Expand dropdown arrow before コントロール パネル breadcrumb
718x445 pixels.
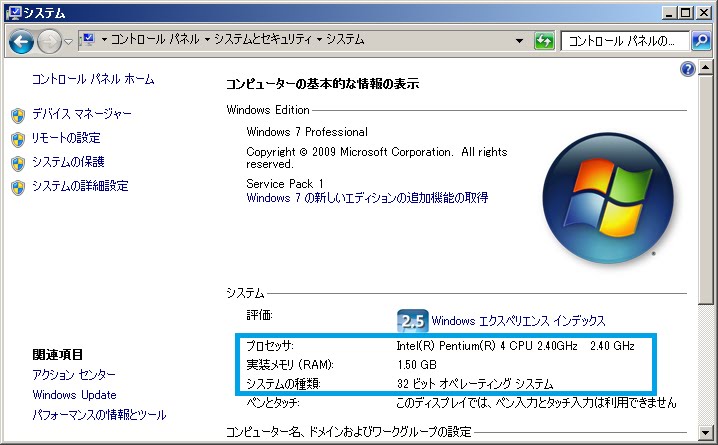click(104, 40)
